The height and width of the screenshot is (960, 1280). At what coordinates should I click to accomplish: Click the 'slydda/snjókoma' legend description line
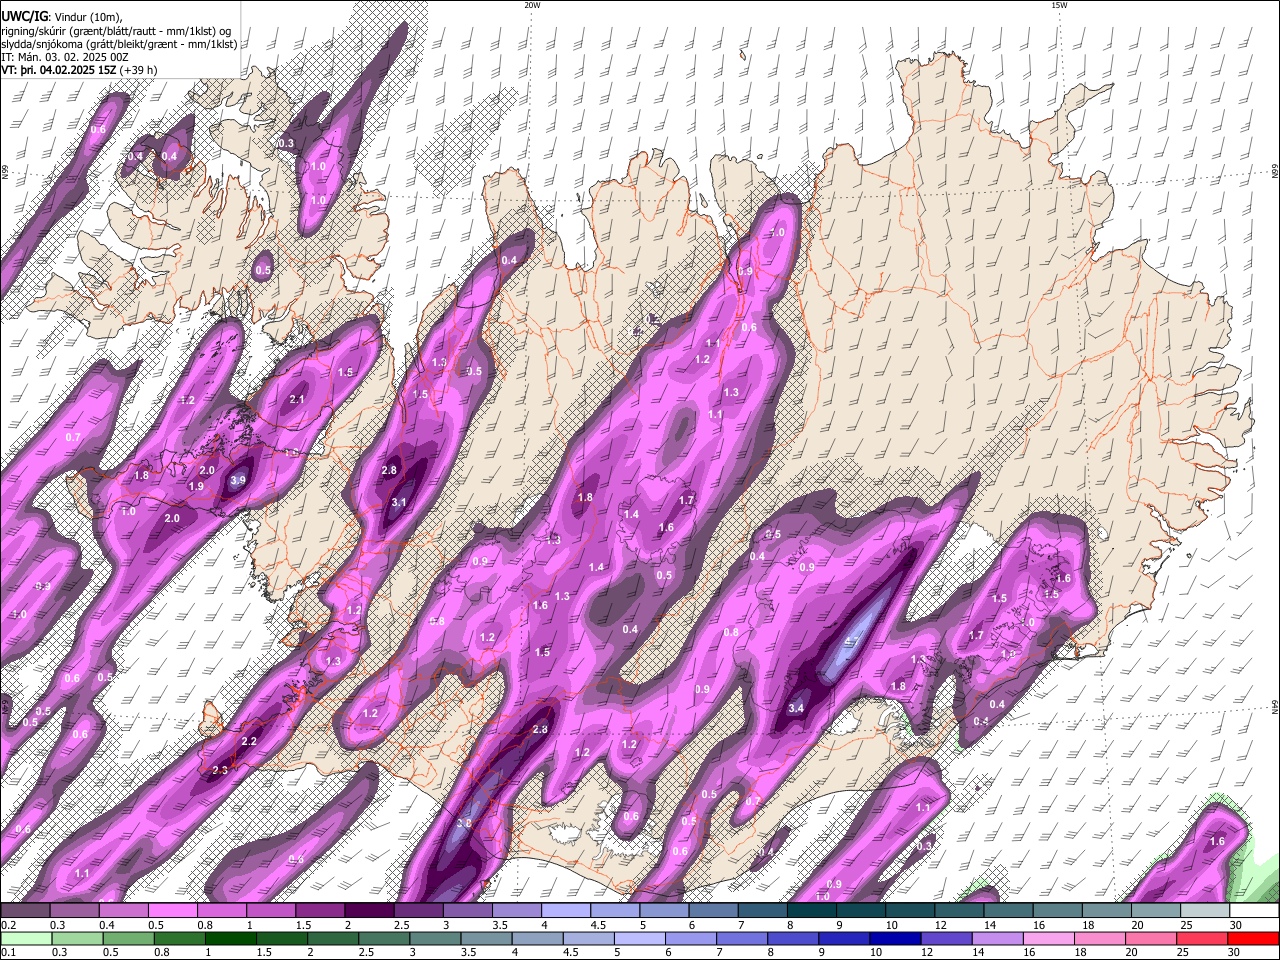coord(119,44)
